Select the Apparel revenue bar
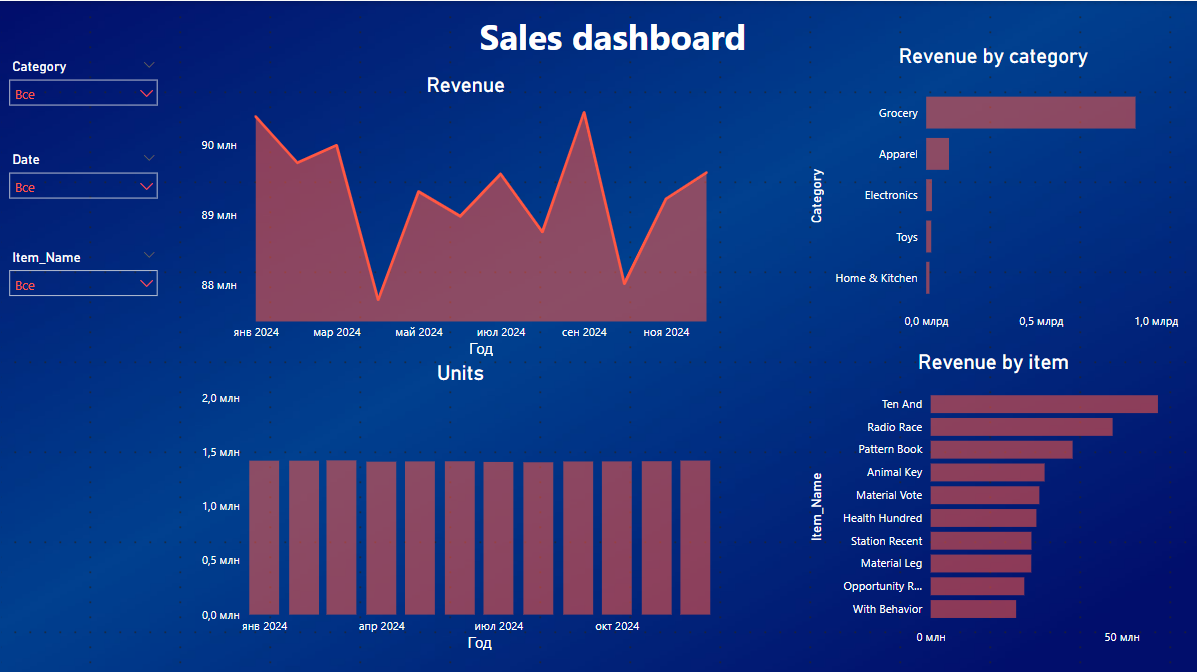This screenshot has height=672, width=1197. [937, 153]
